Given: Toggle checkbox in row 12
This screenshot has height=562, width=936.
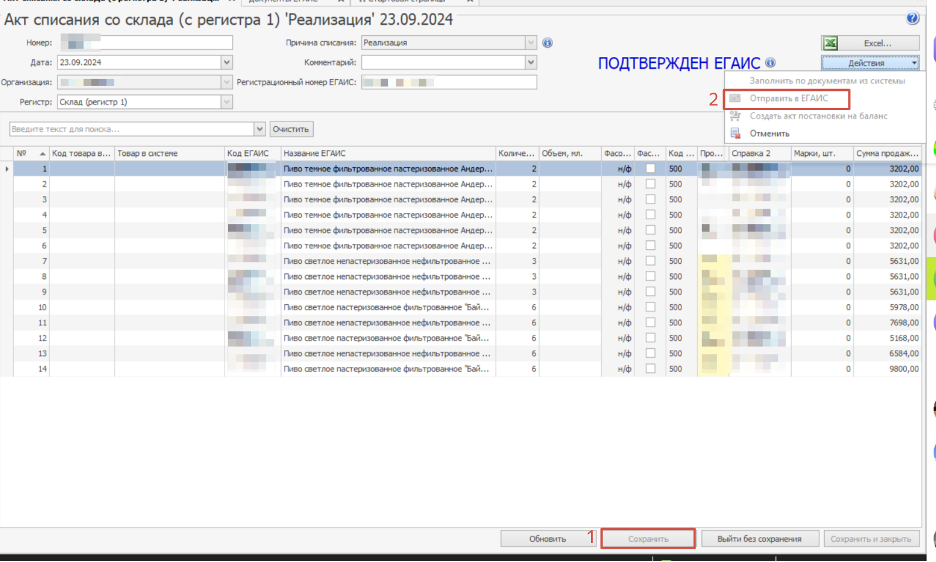Looking at the screenshot, I should [650, 338].
